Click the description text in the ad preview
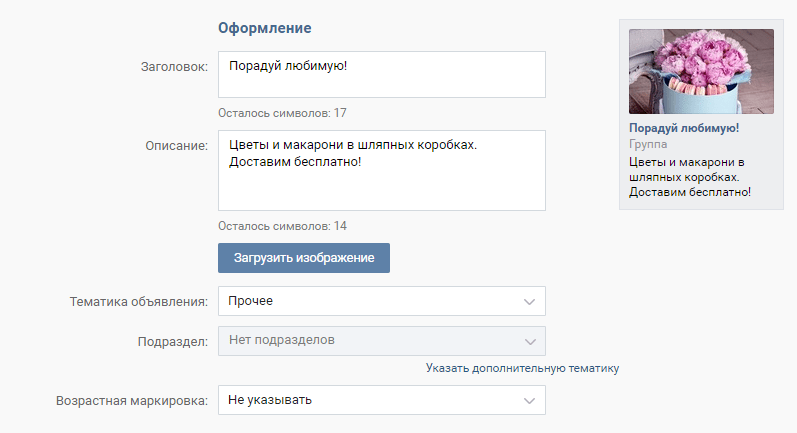Image resolution: width=797 pixels, height=433 pixels. point(690,176)
